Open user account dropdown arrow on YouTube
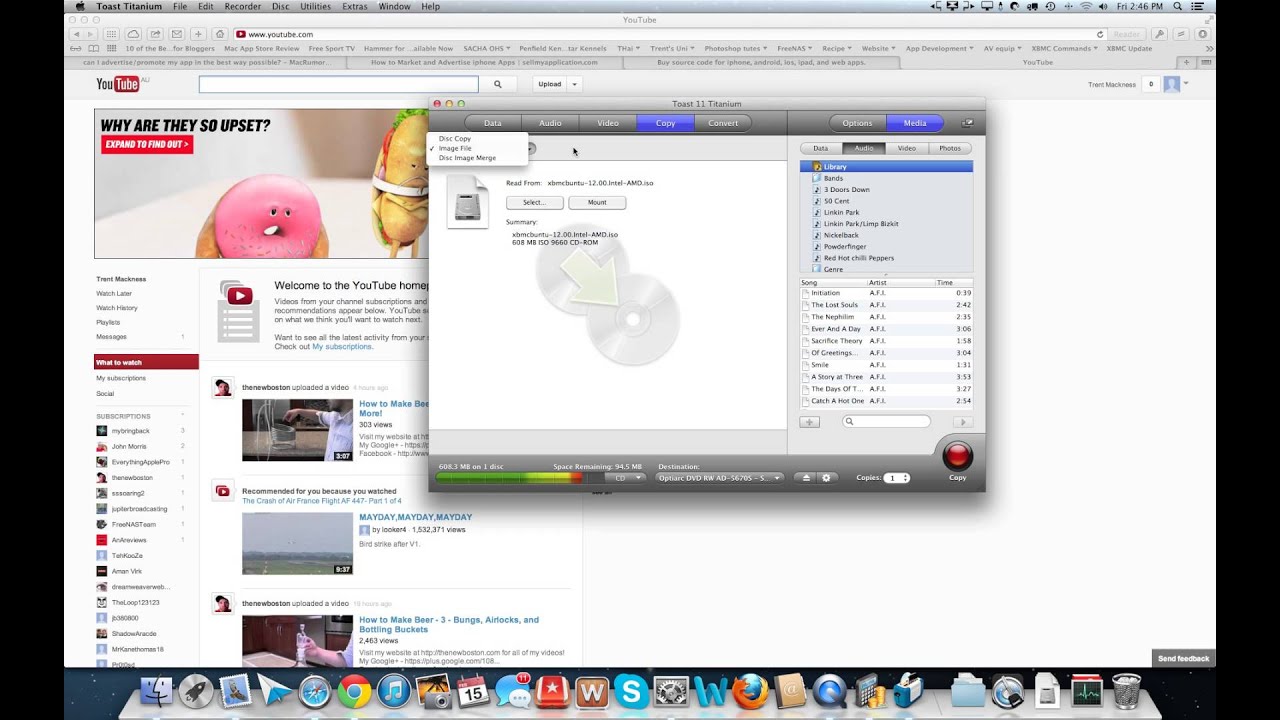1280x720 pixels. click(1186, 84)
